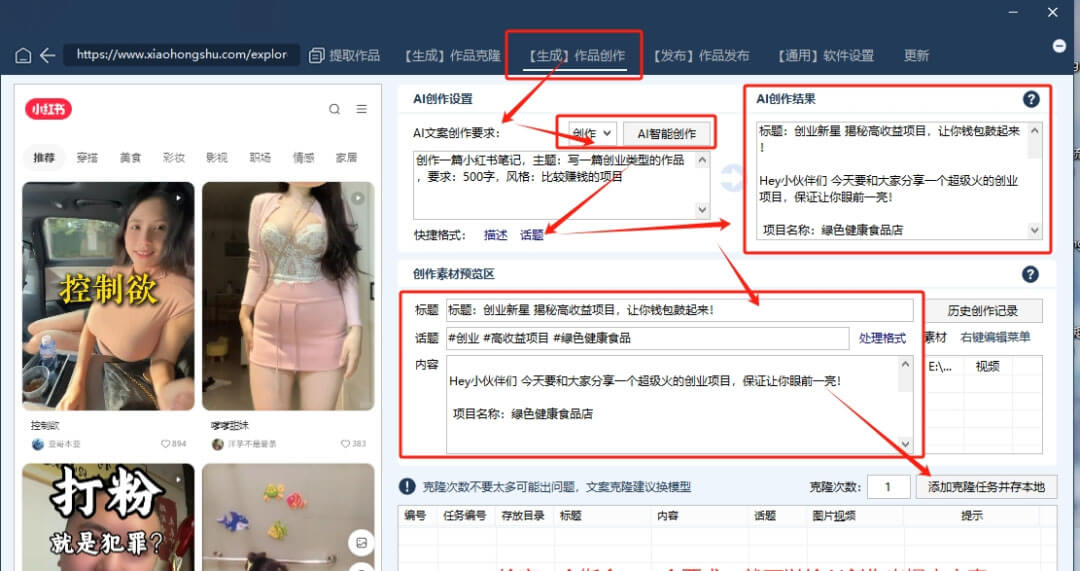This screenshot has height=571, width=1080.
Task: Click the round minus icon at top right
Action: tap(1059, 46)
